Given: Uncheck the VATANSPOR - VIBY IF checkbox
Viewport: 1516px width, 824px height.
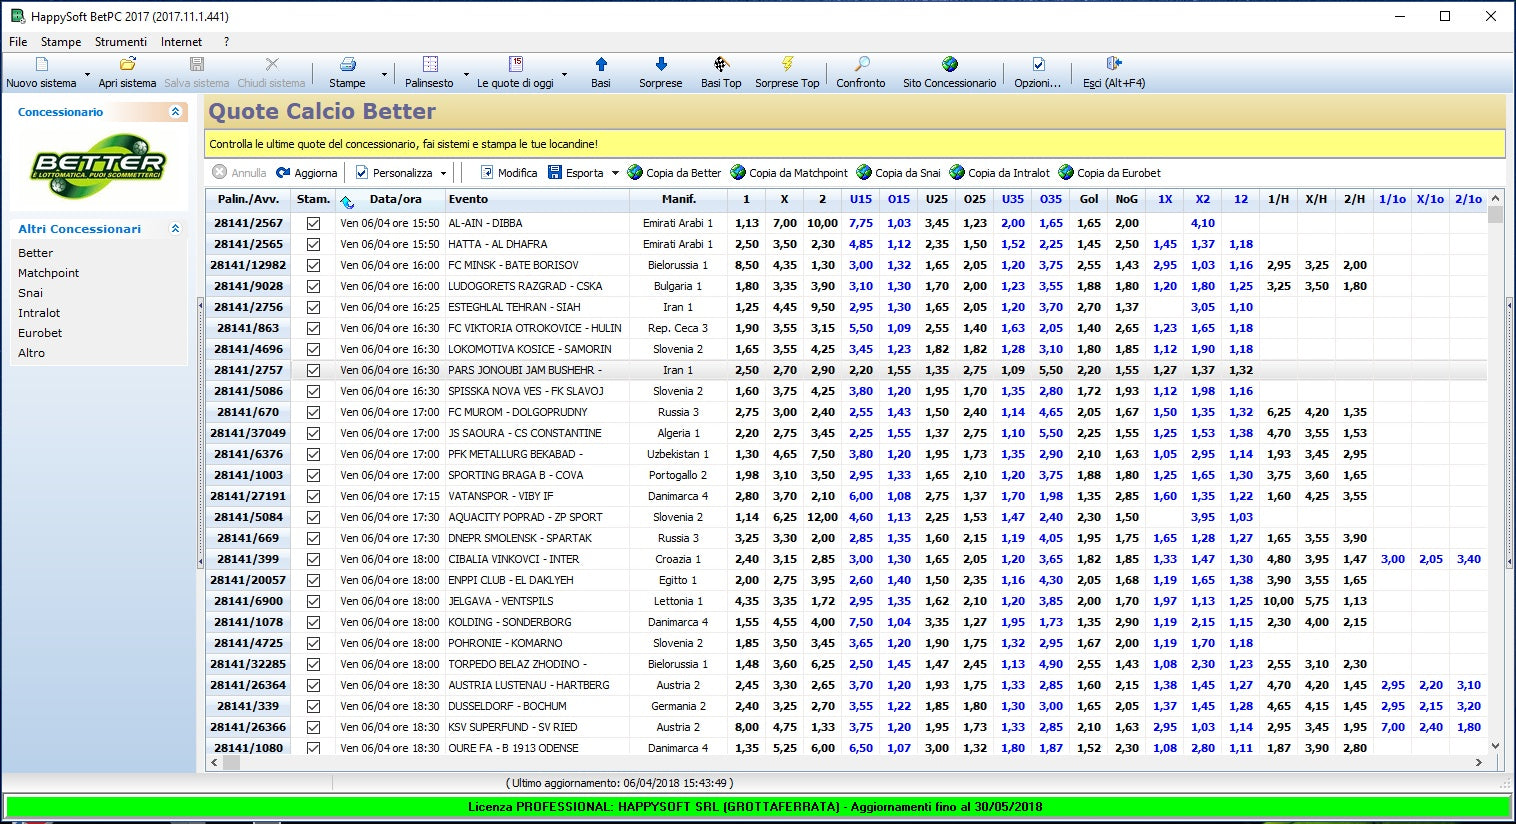Looking at the screenshot, I should click(313, 496).
